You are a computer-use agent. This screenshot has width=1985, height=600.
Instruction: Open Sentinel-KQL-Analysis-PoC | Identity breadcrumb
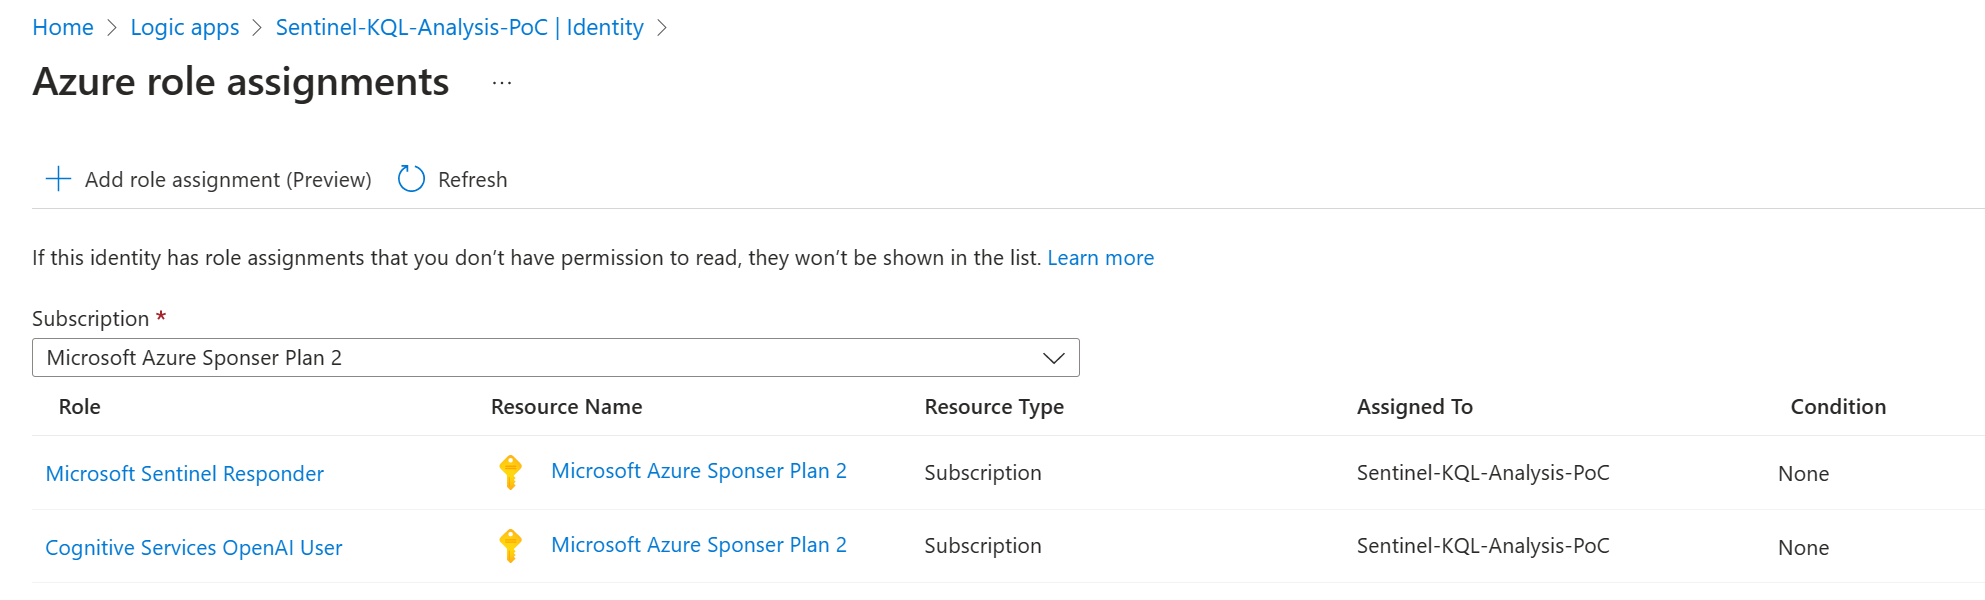point(459,27)
